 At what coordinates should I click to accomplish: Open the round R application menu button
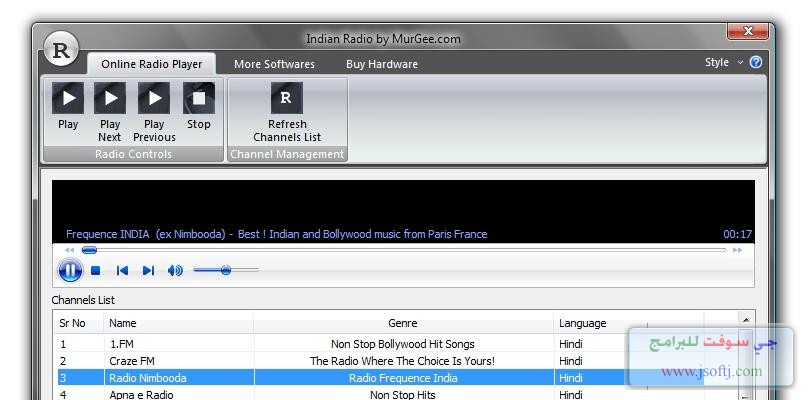click(61, 49)
